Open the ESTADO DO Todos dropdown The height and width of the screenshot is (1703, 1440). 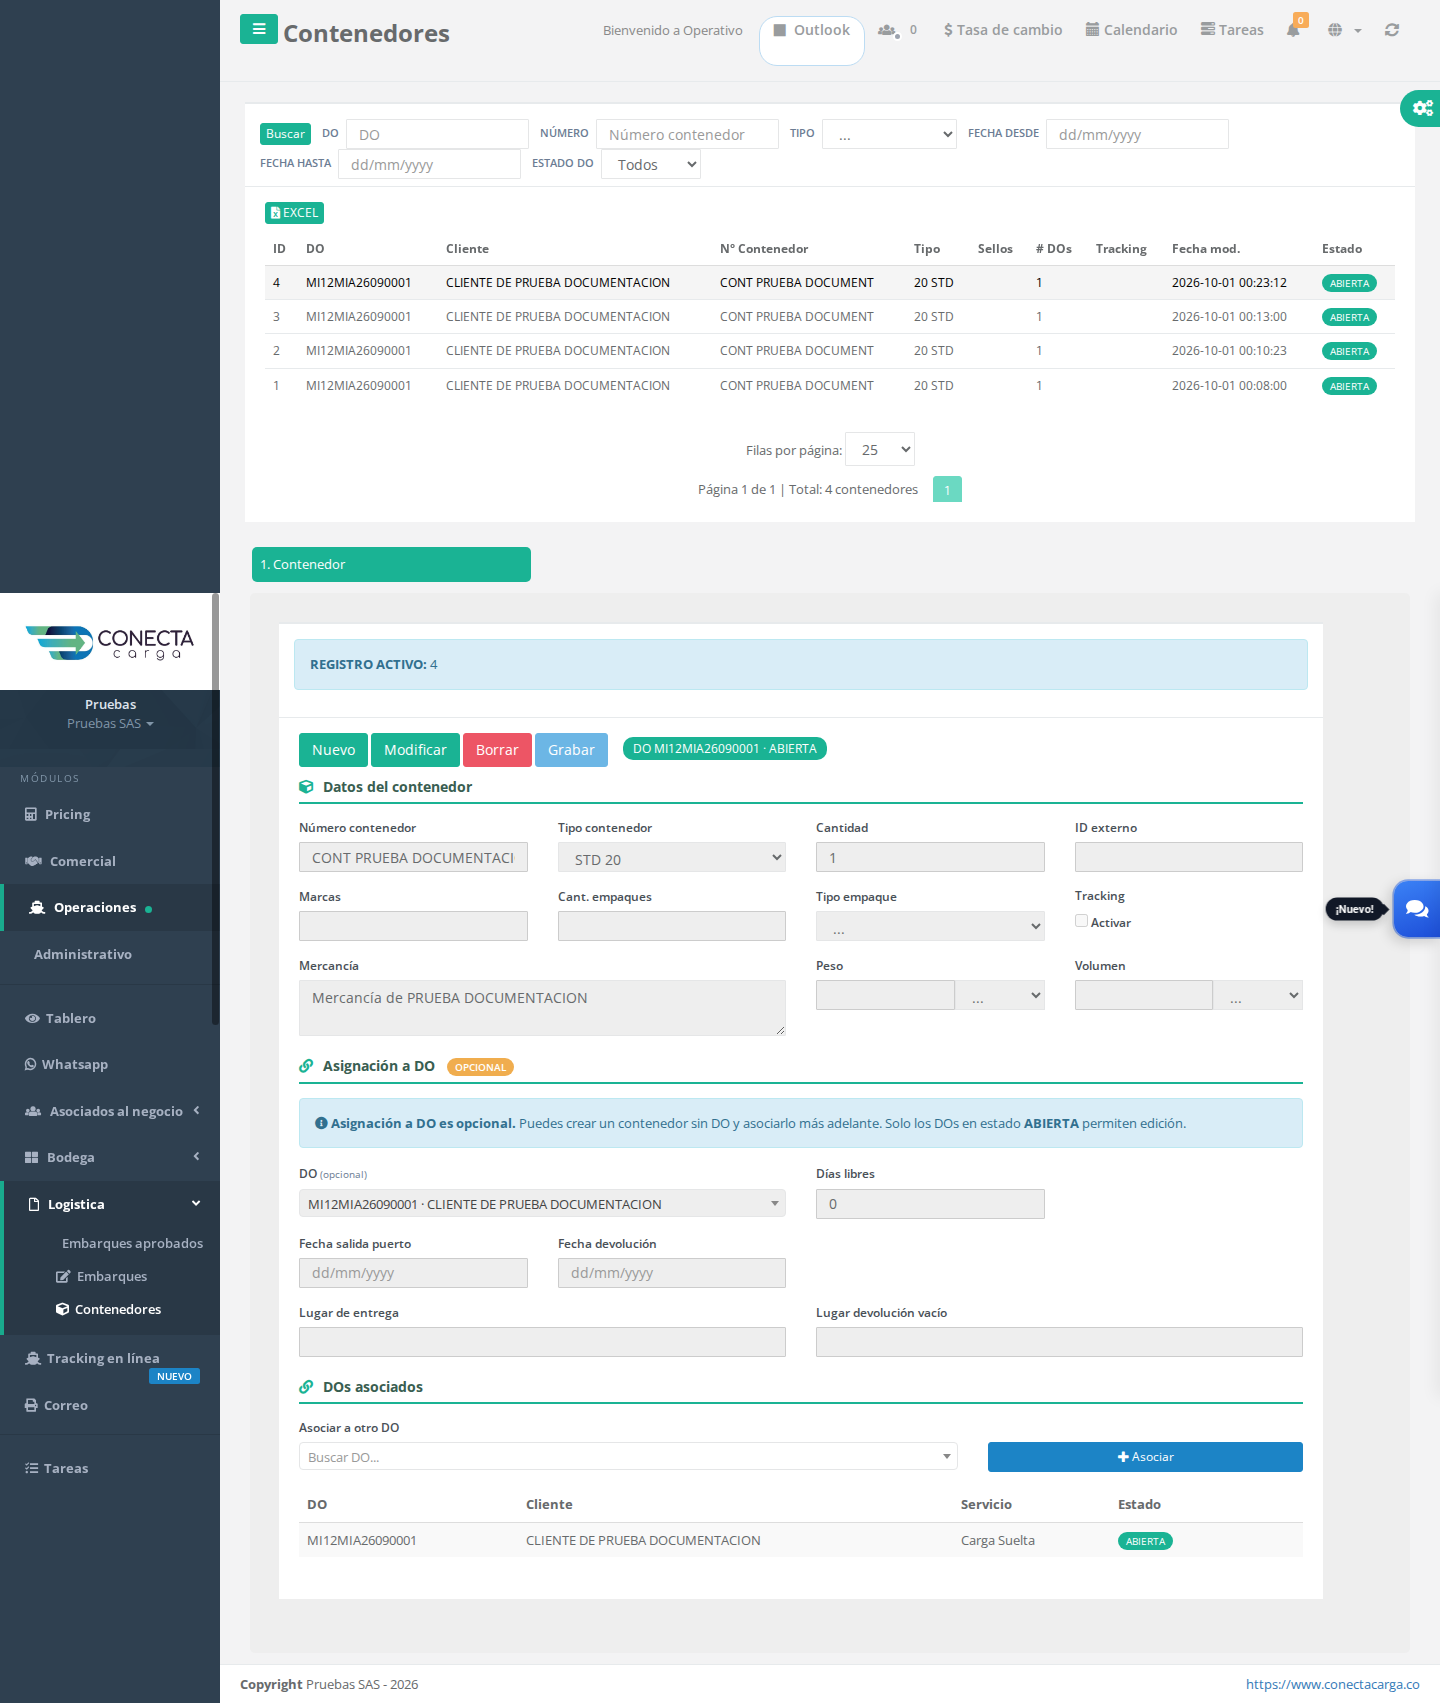tap(650, 164)
